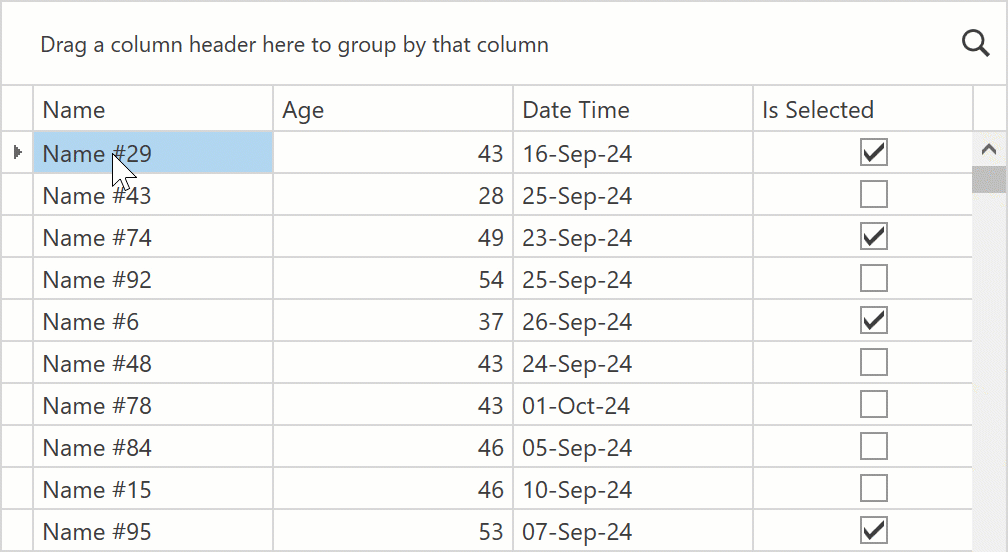Click the row indicator arrow for Name #29
1008x552 pixels.
coord(17,153)
